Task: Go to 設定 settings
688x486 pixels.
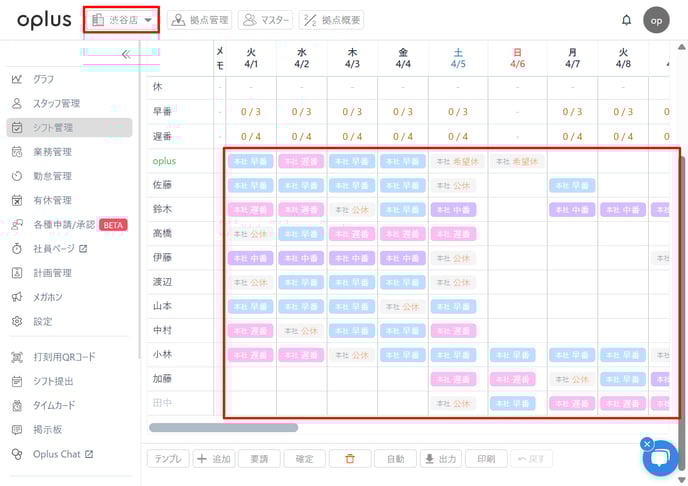Action: [x=43, y=322]
